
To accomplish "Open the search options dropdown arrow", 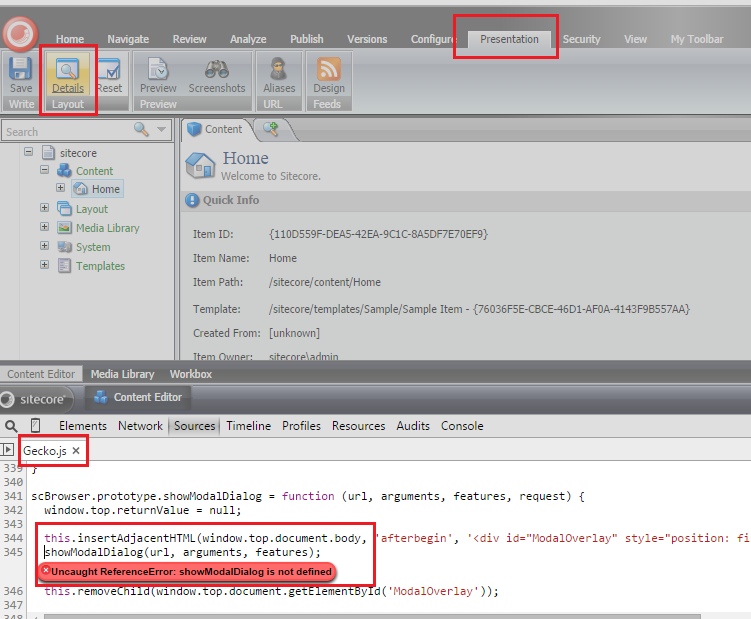I will pyautogui.click(x=161, y=129).
